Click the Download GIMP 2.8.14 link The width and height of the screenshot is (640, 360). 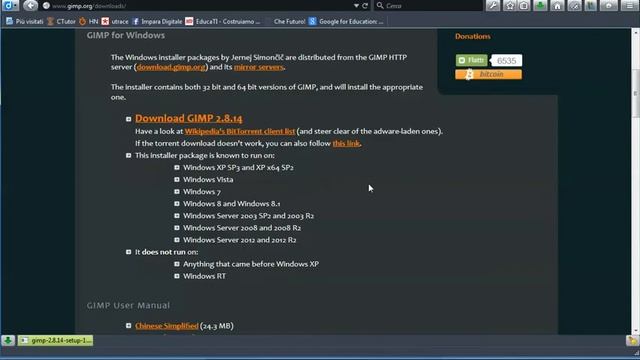point(189,118)
